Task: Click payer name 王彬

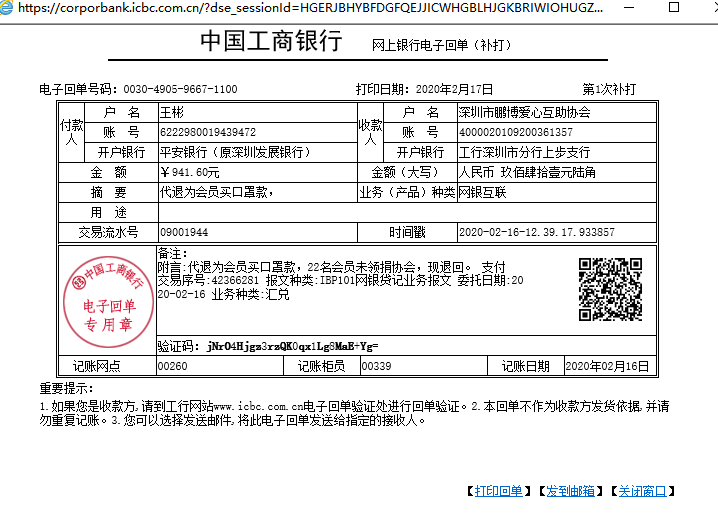Action: (x=172, y=112)
